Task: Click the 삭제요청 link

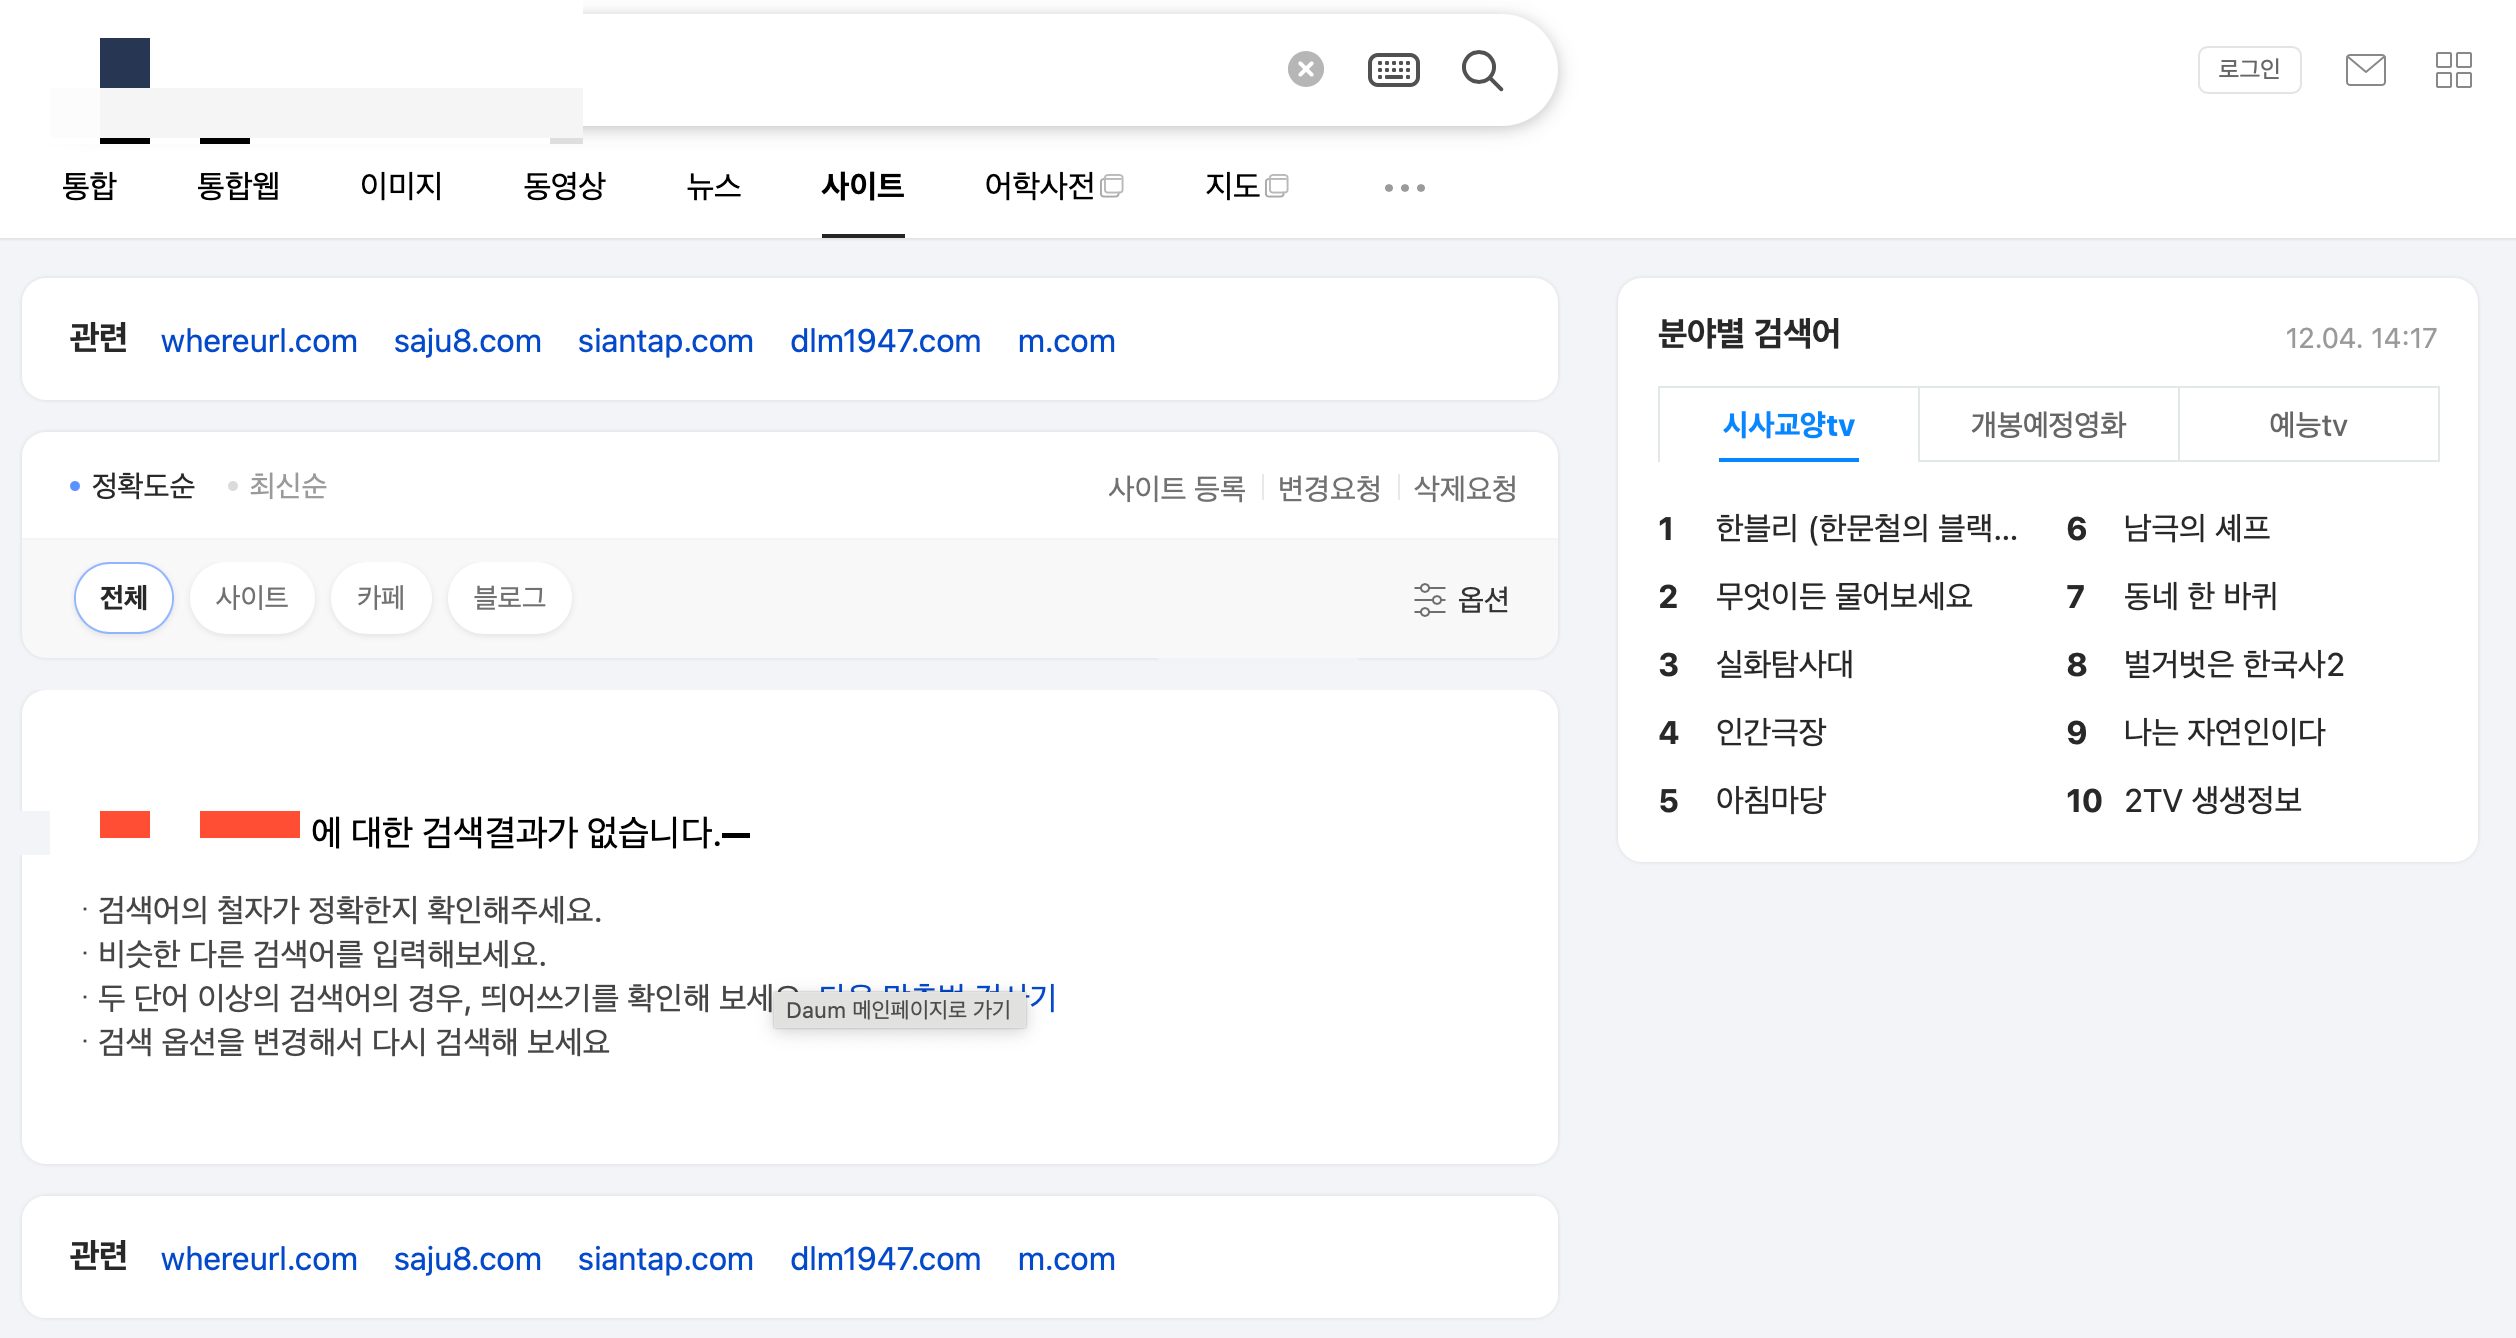Action: (x=1465, y=488)
